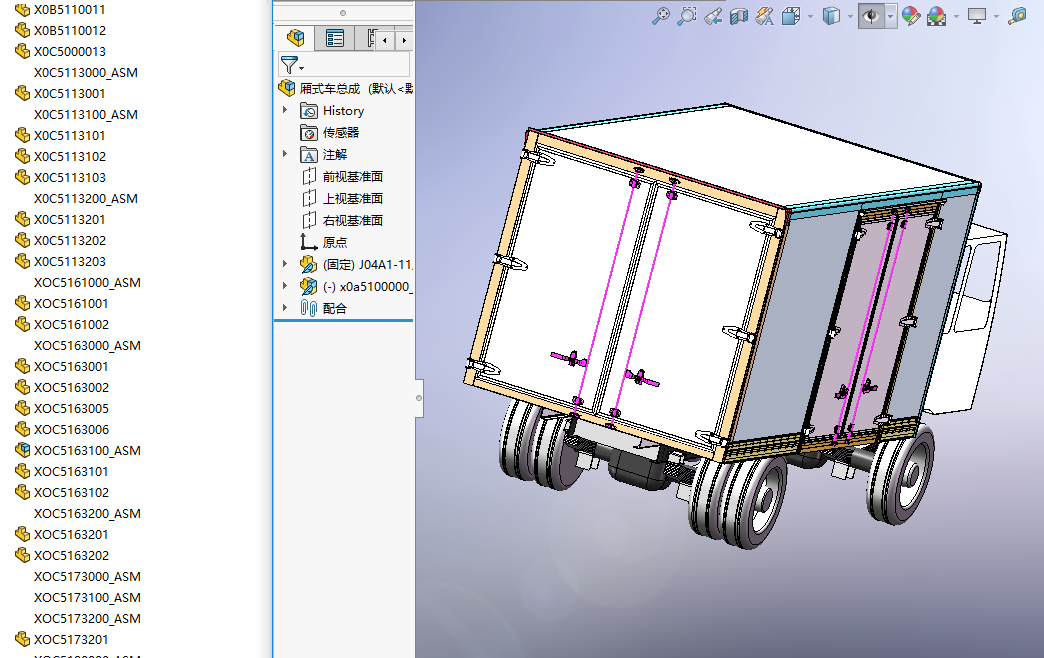The image size is (1044, 658).
Task: Open the Apply Scene dropdown arrow
Action: point(956,16)
